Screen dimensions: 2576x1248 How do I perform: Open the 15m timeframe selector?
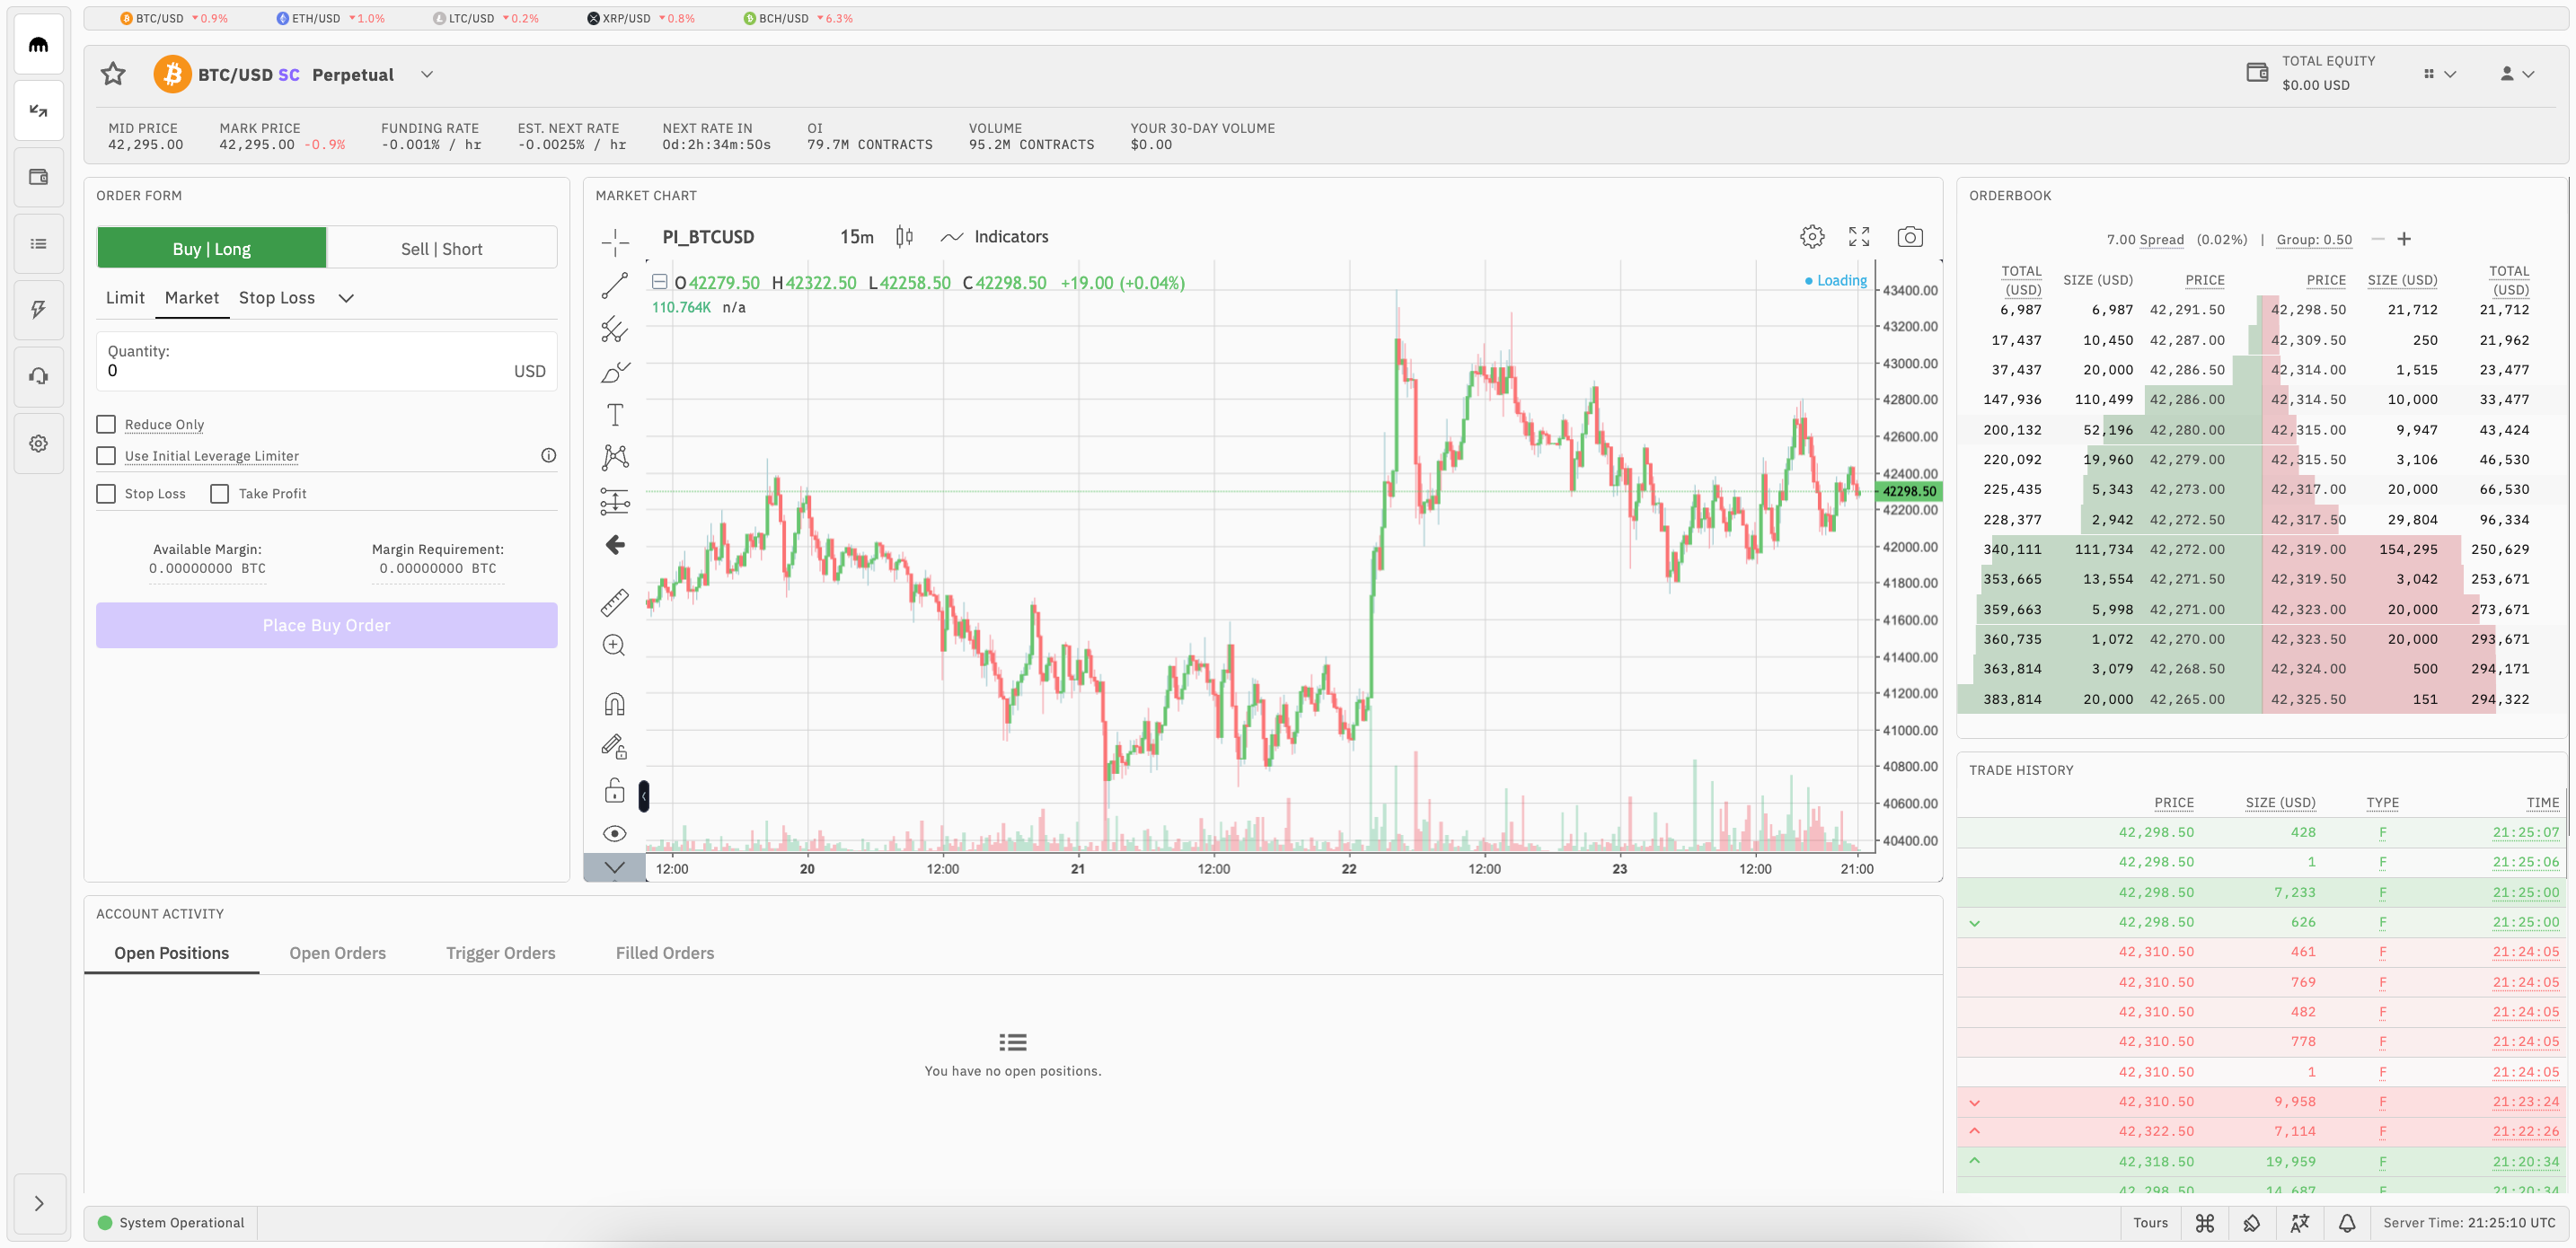(x=857, y=237)
